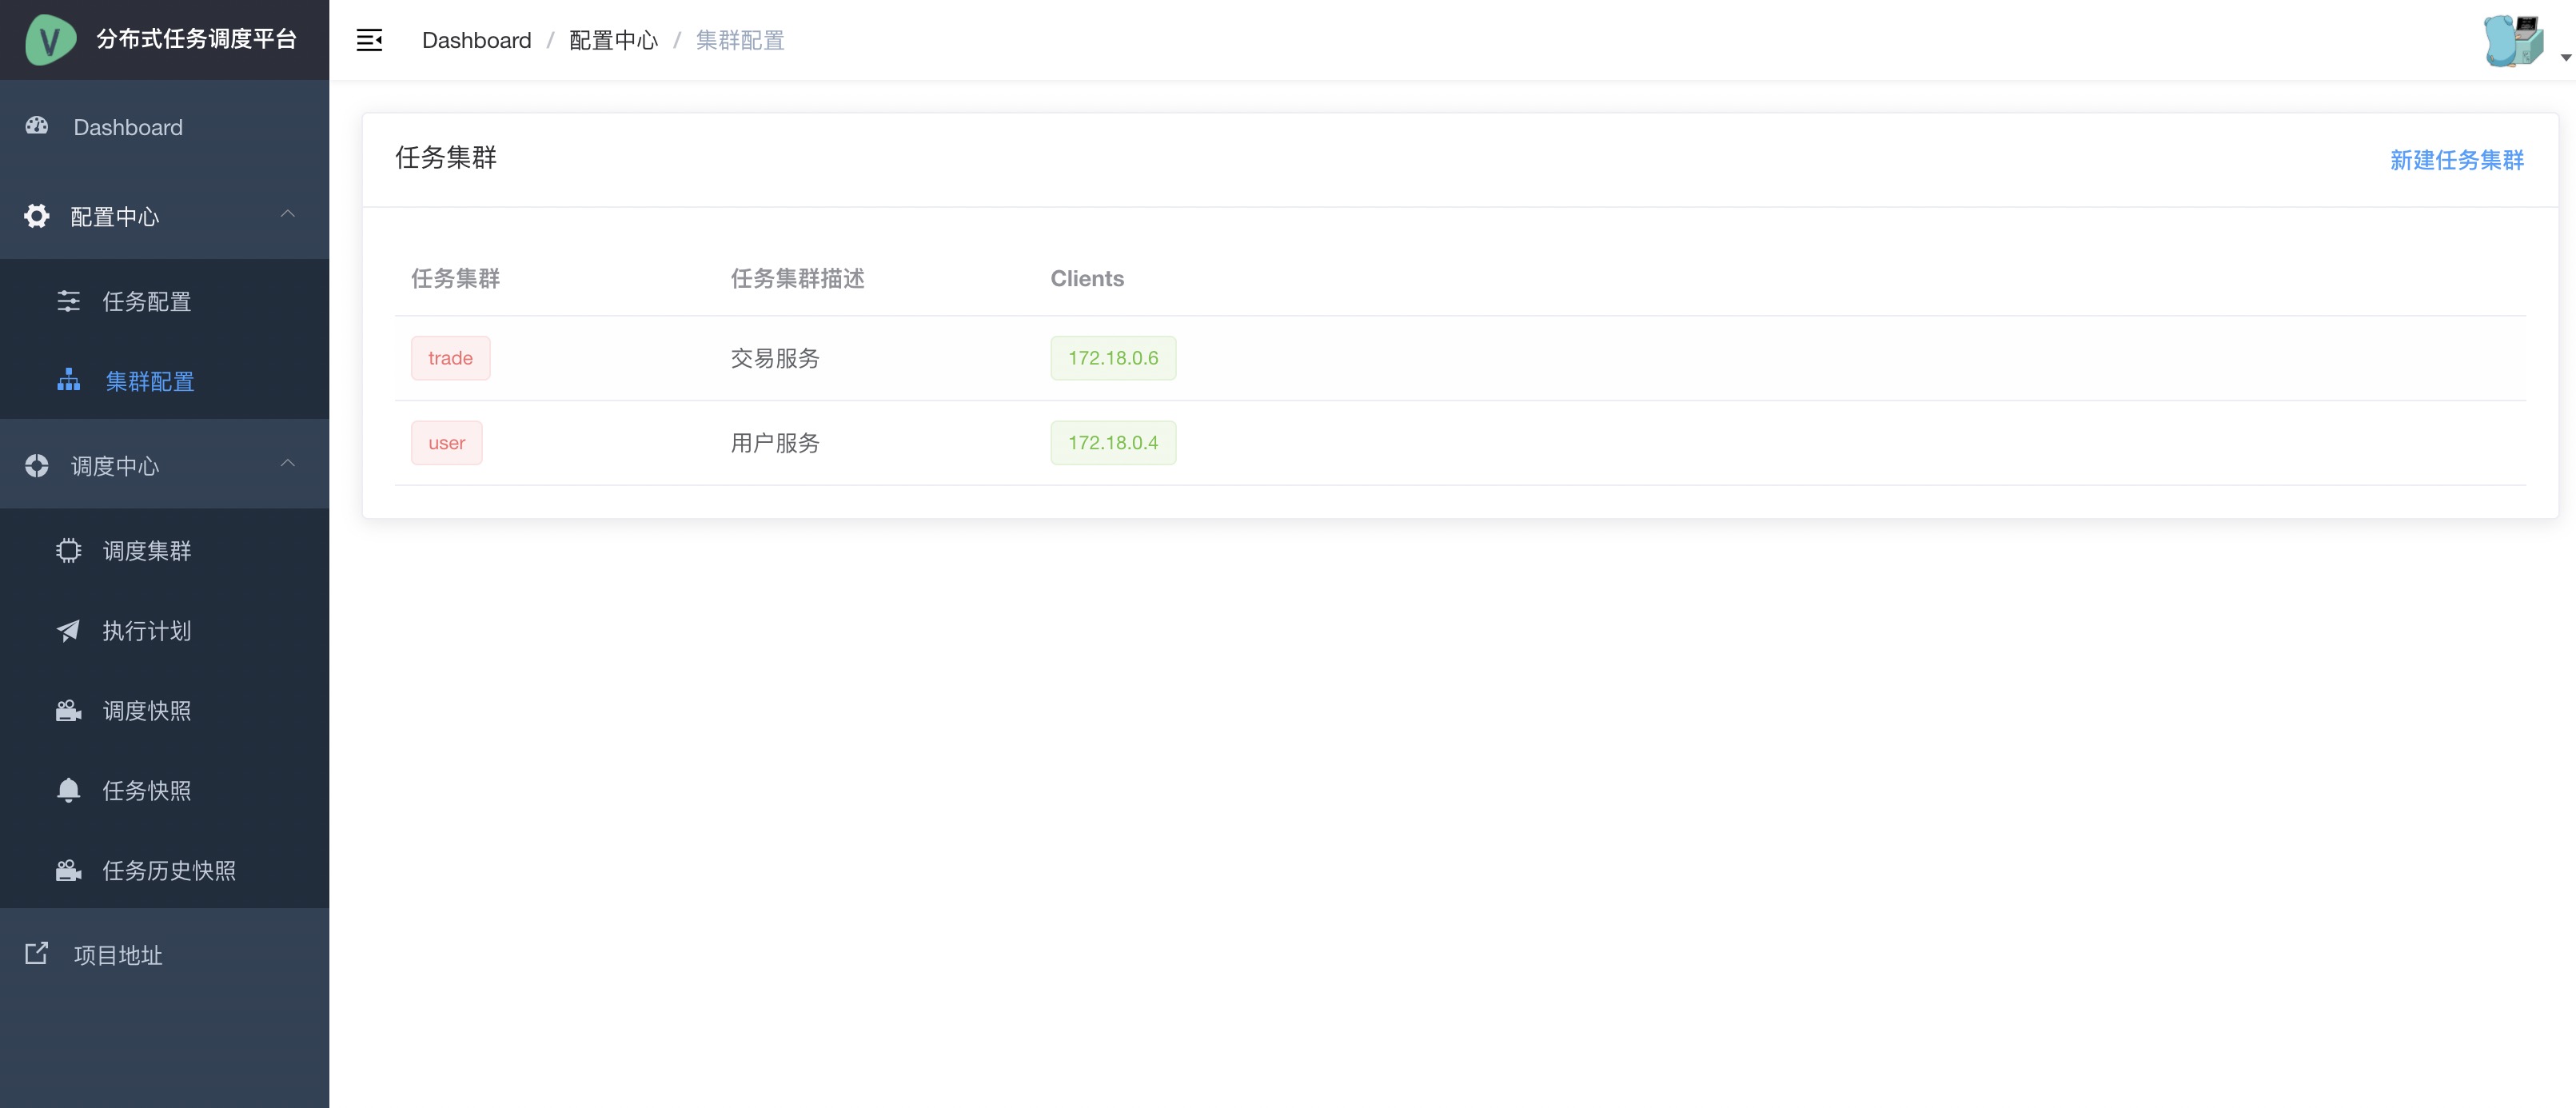Collapse the 配置中心 menu chevron
This screenshot has height=1108, width=2576.
coord(287,214)
